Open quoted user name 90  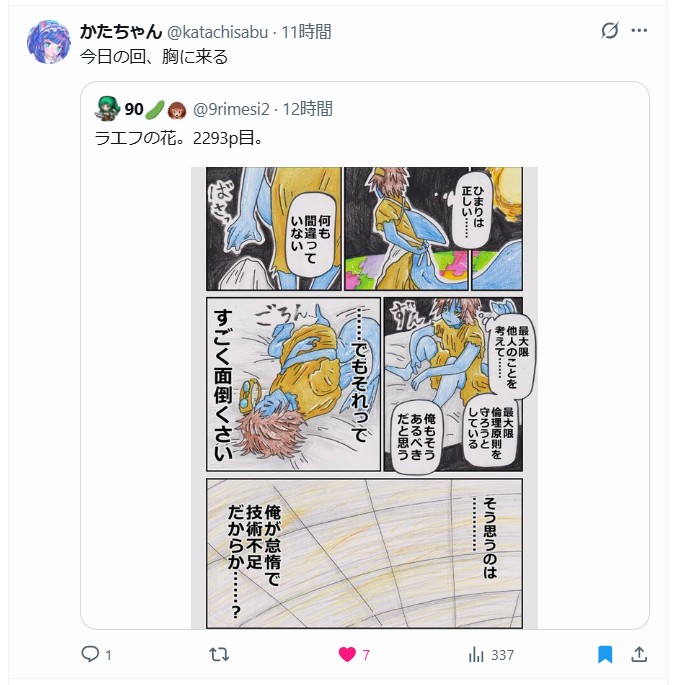pos(134,109)
